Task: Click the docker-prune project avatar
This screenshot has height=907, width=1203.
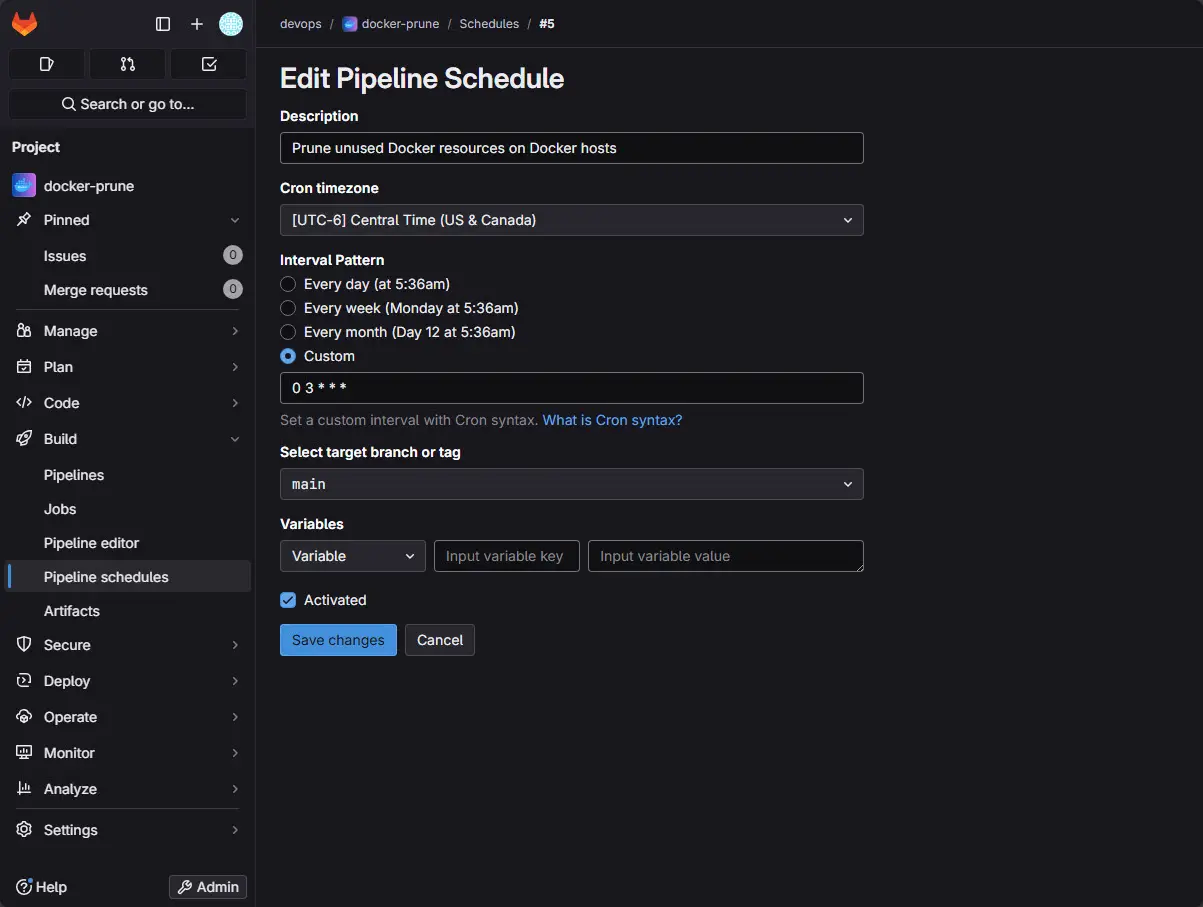Action: [23, 185]
